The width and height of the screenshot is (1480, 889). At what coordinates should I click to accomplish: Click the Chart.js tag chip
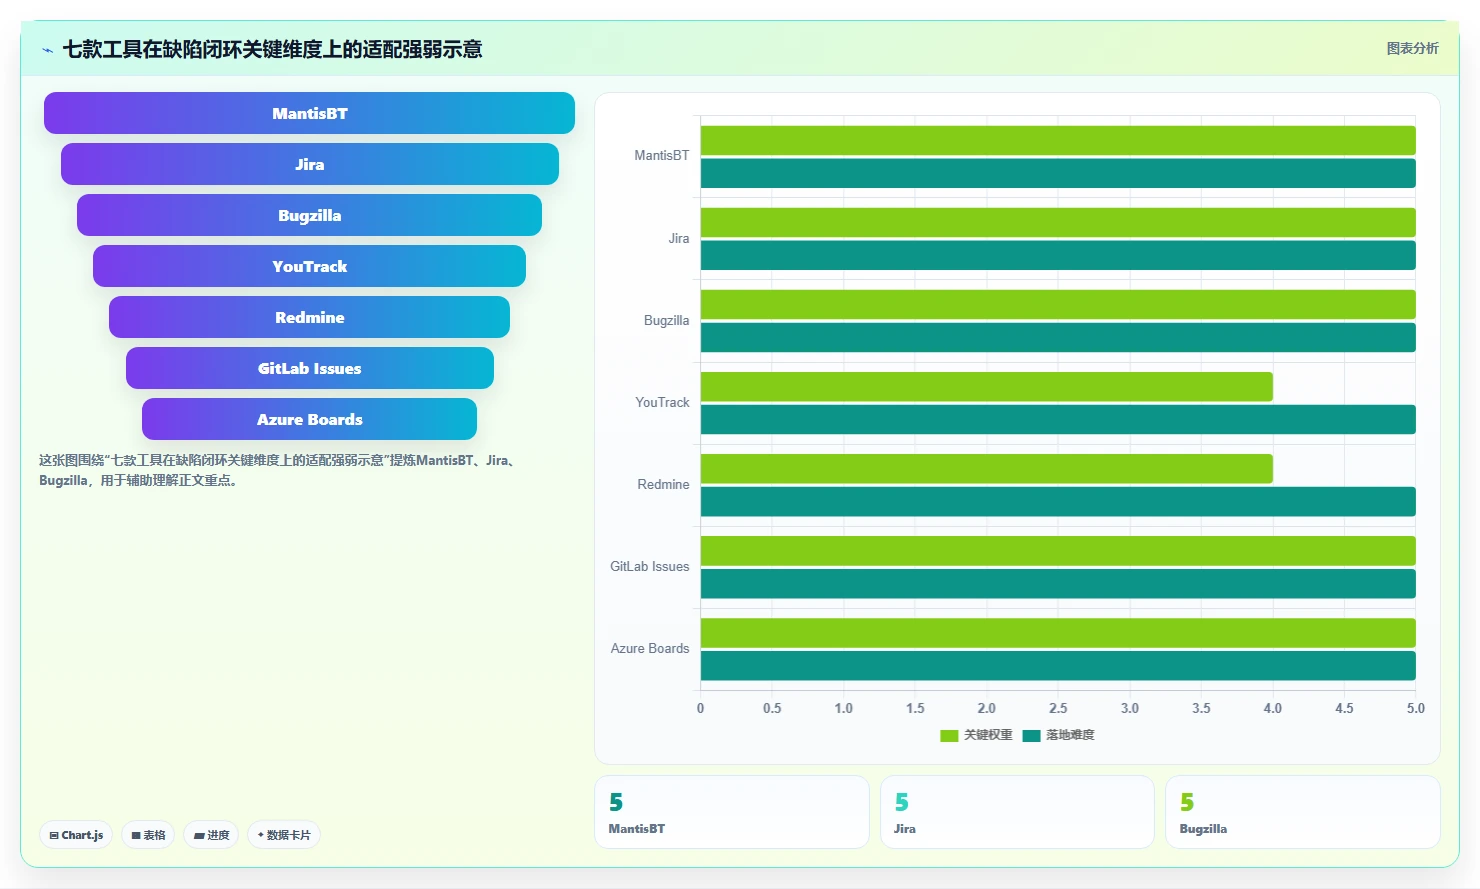(76, 835)
